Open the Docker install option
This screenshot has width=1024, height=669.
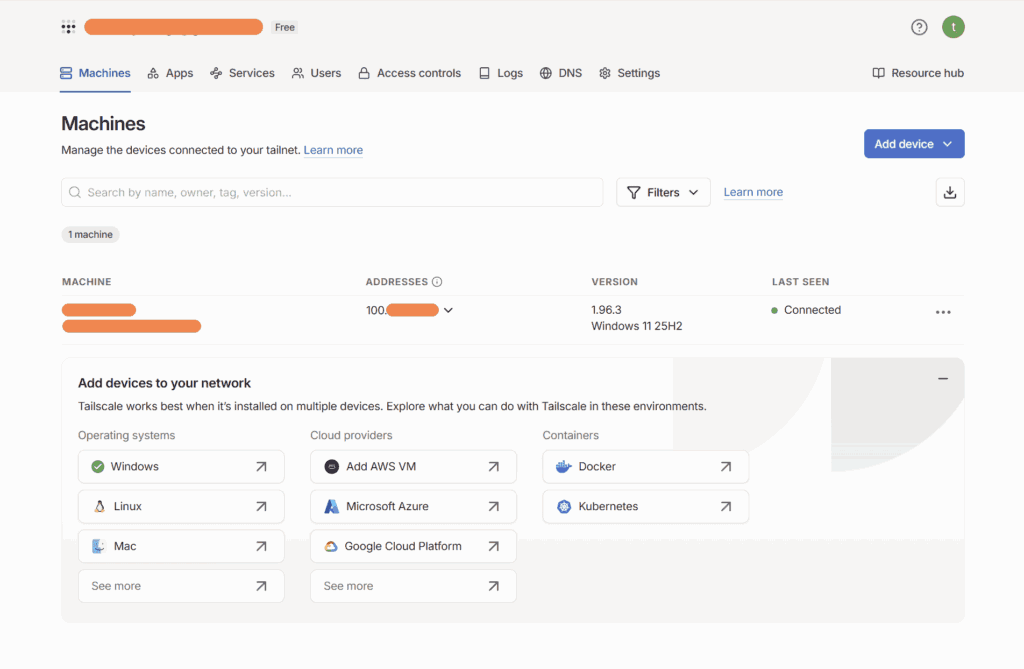point(645,466)
